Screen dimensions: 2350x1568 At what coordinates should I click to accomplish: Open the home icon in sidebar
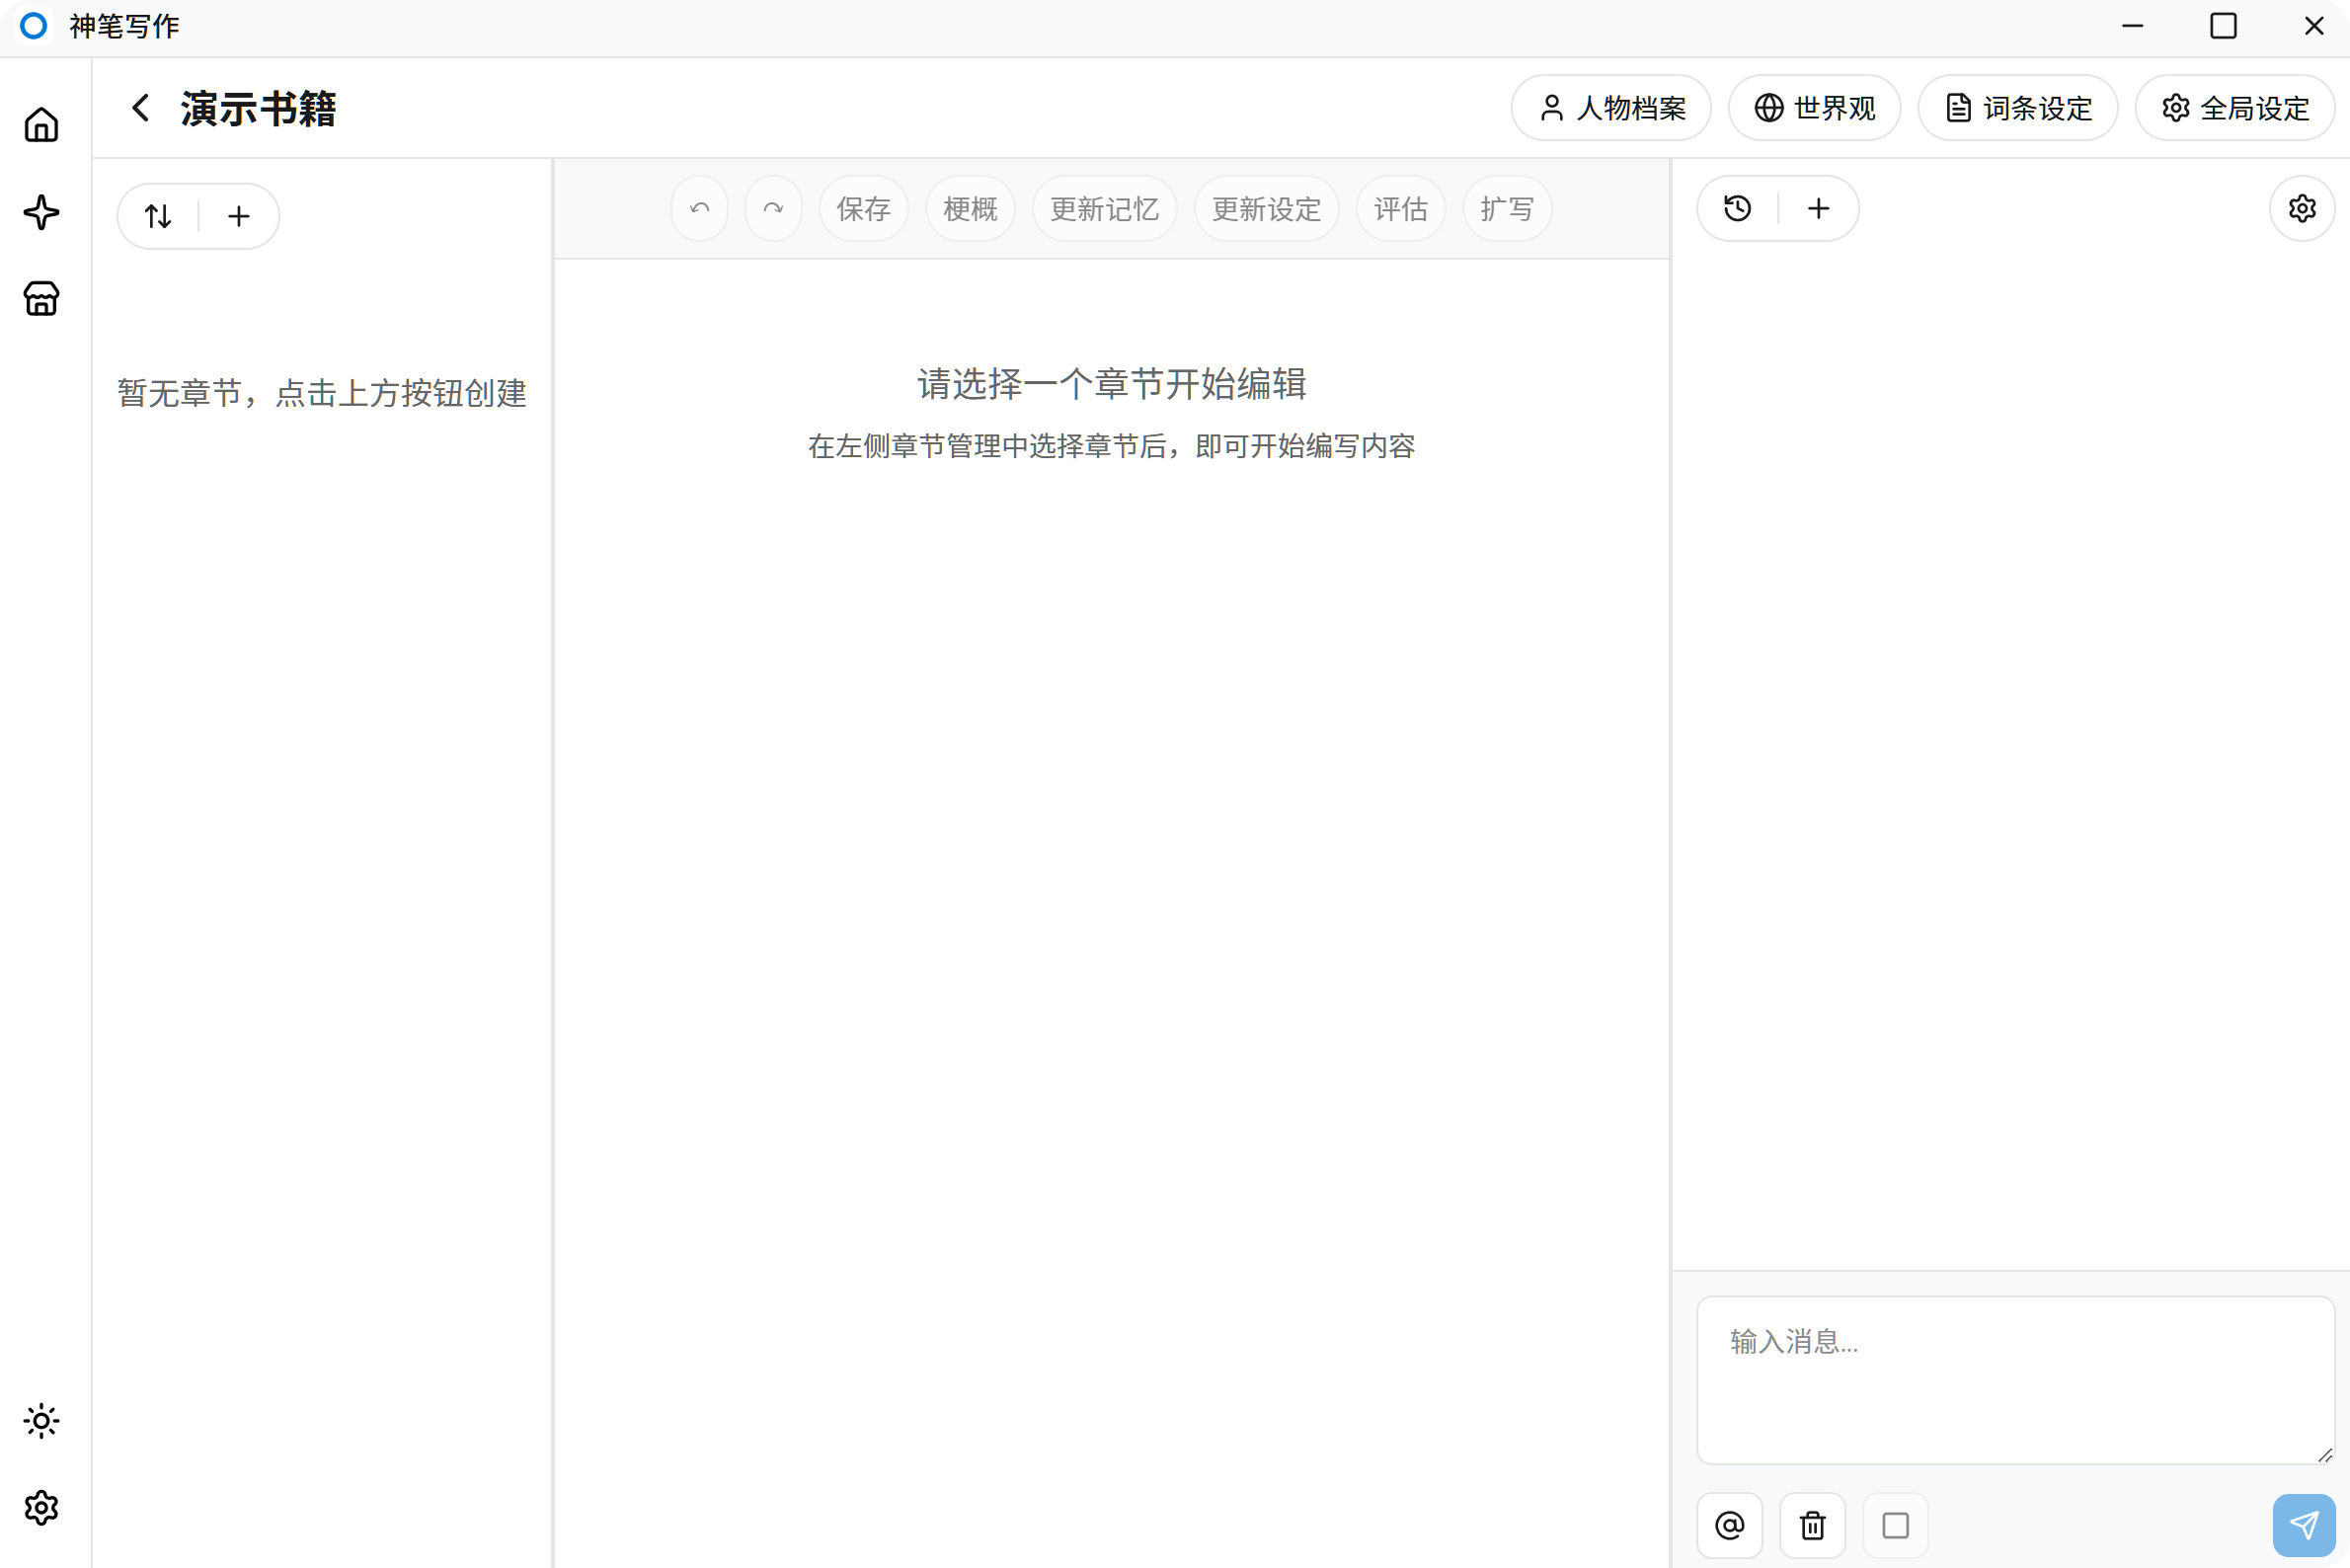pyautogui.click(x=41, y=125)
